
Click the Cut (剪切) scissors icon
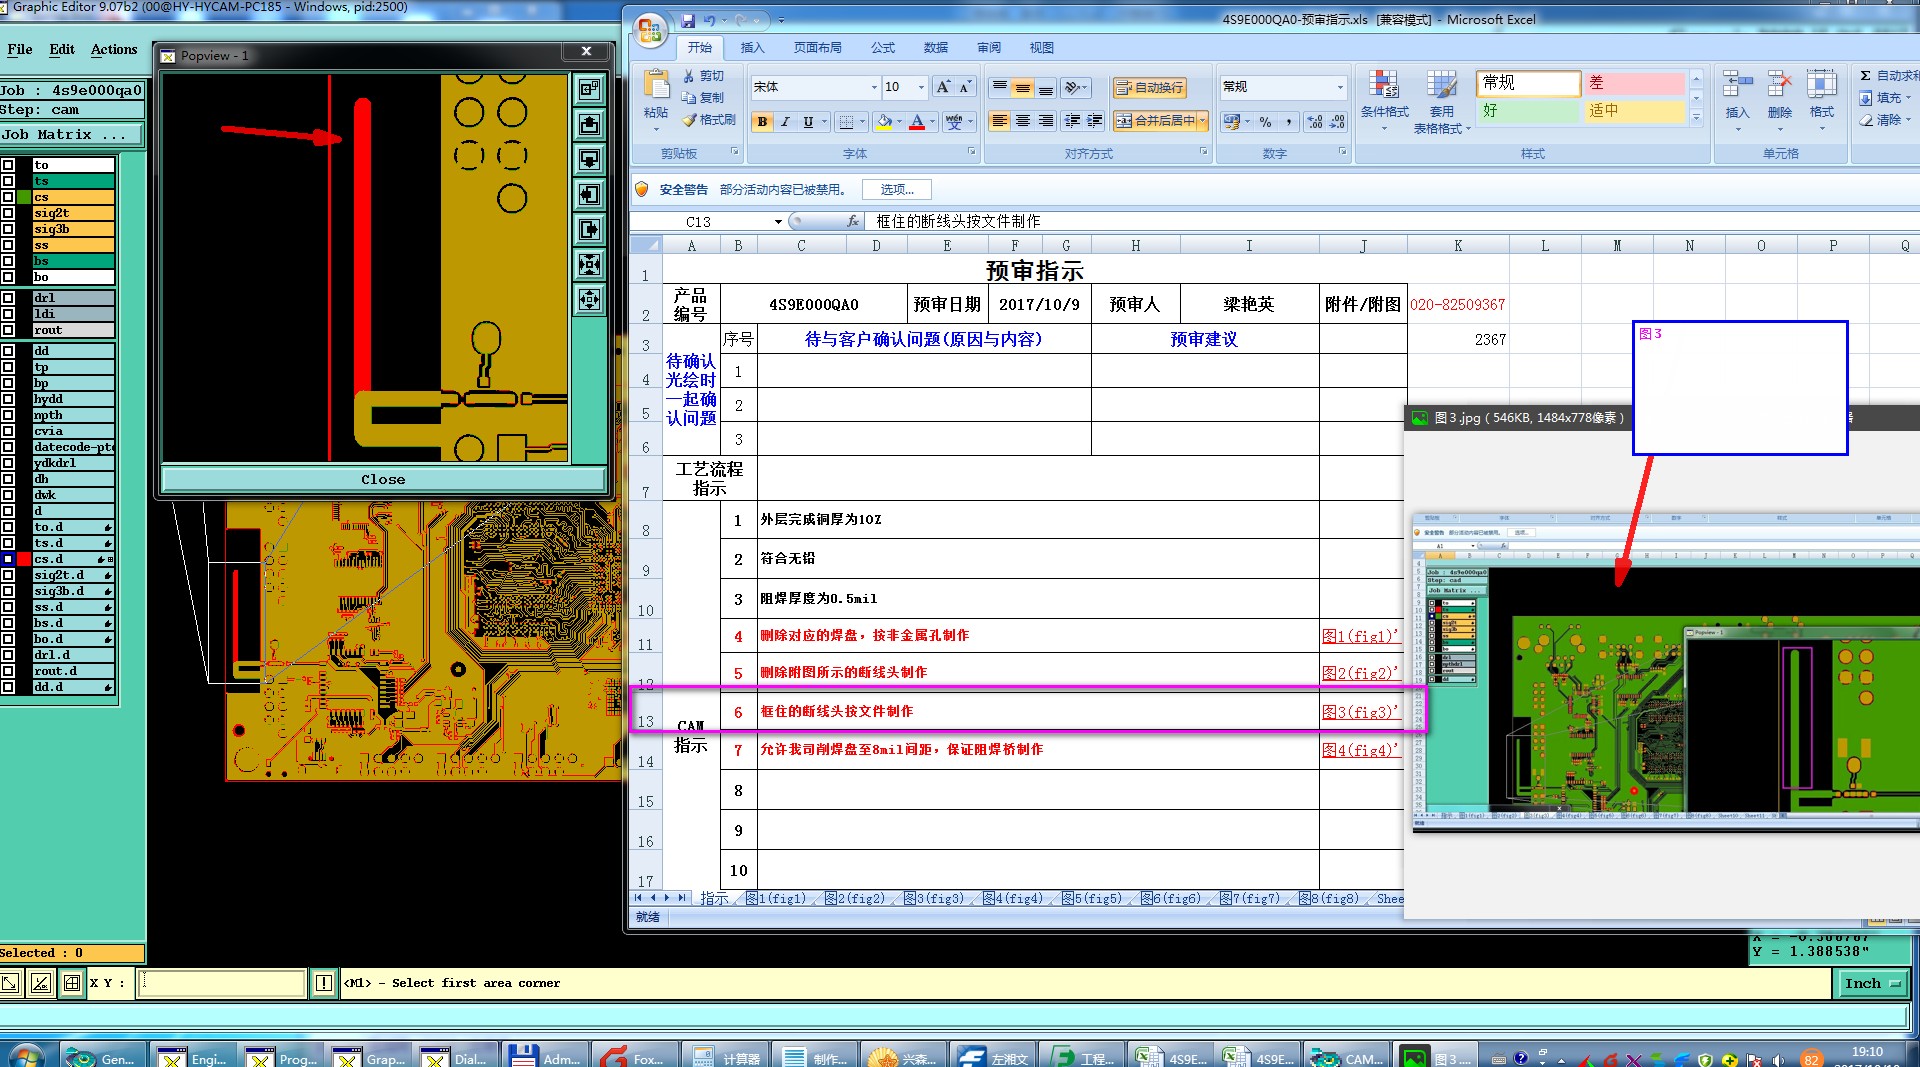689,76
